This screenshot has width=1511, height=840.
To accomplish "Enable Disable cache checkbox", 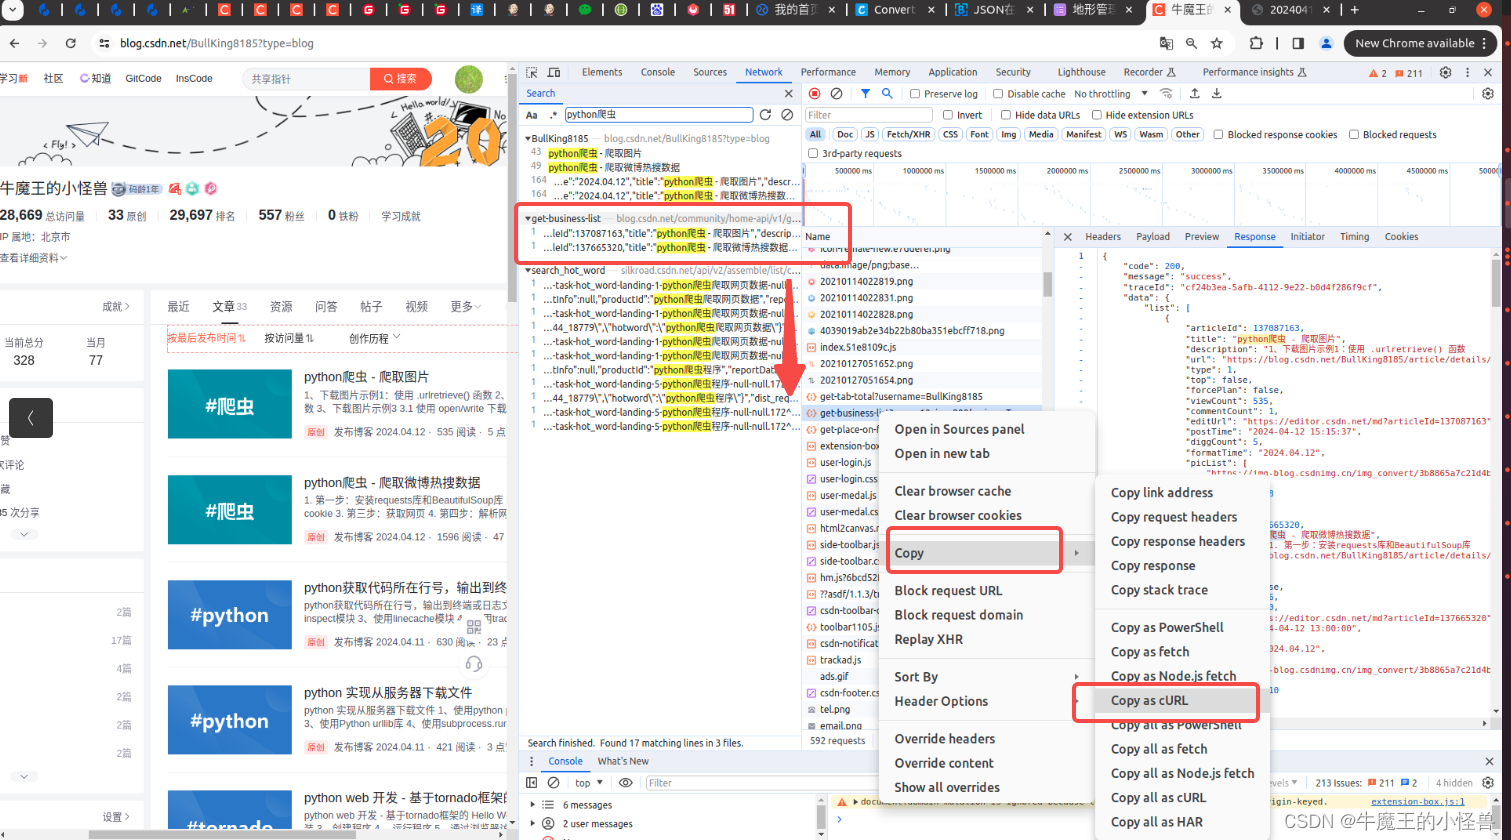I will pos(998,94).
